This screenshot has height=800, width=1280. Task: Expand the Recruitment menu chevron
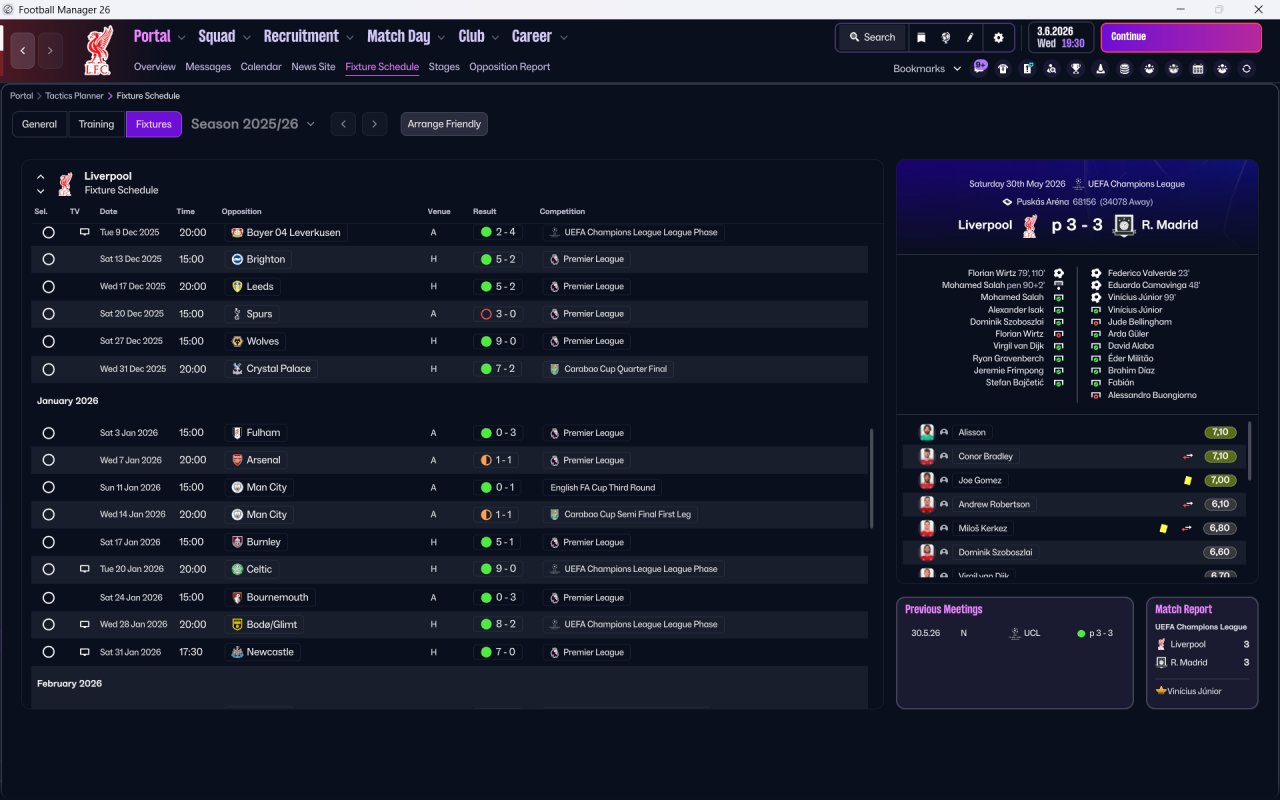[x=350, y=38]
